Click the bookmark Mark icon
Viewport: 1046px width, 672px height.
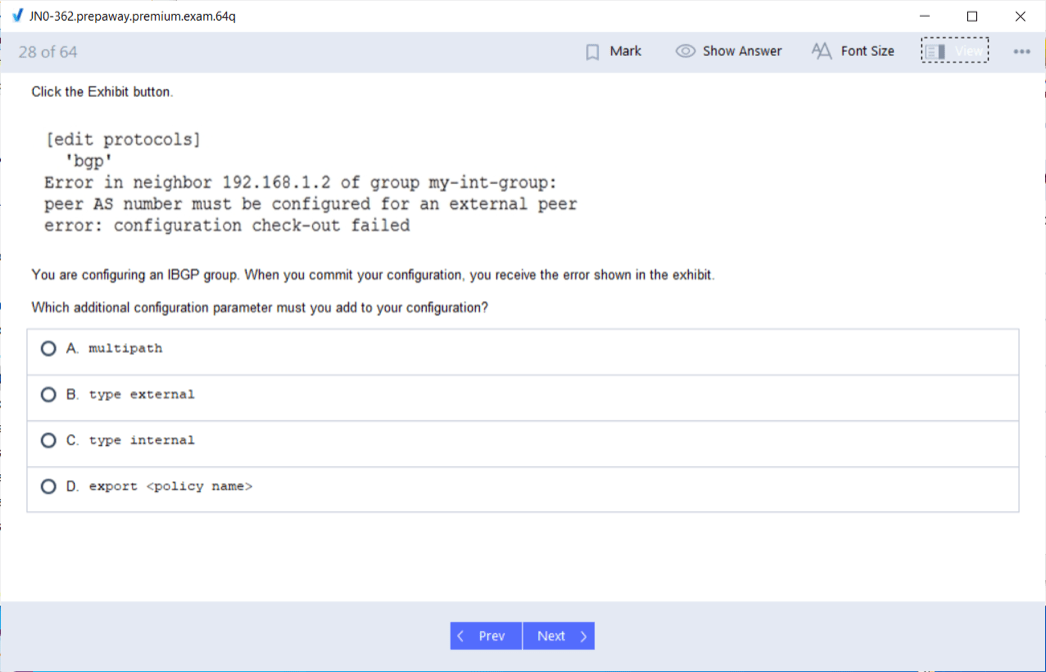(592, 52)
